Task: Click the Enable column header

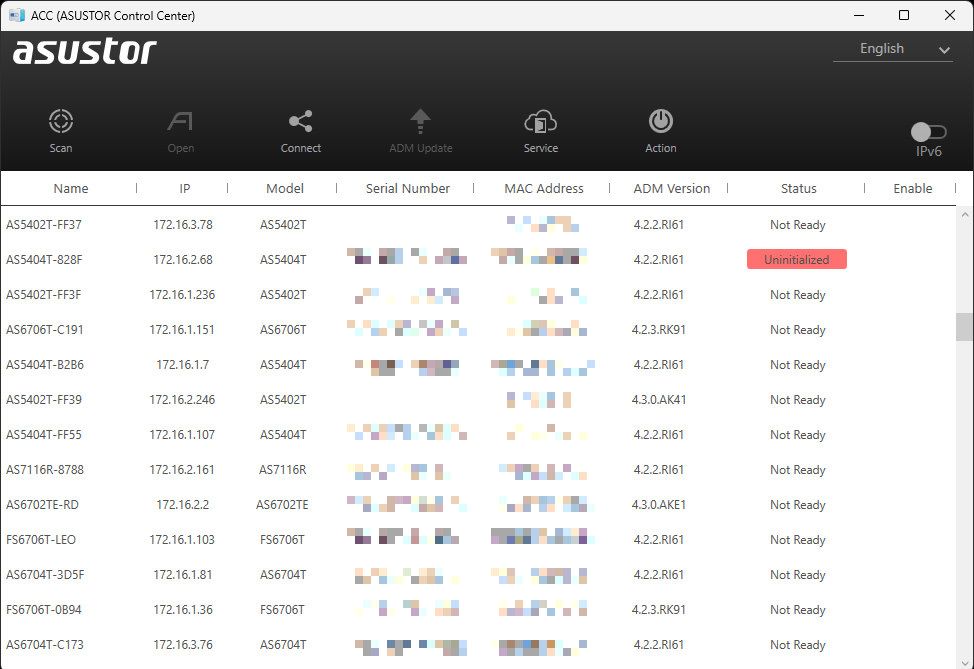Action: click(x=913, y=188)
